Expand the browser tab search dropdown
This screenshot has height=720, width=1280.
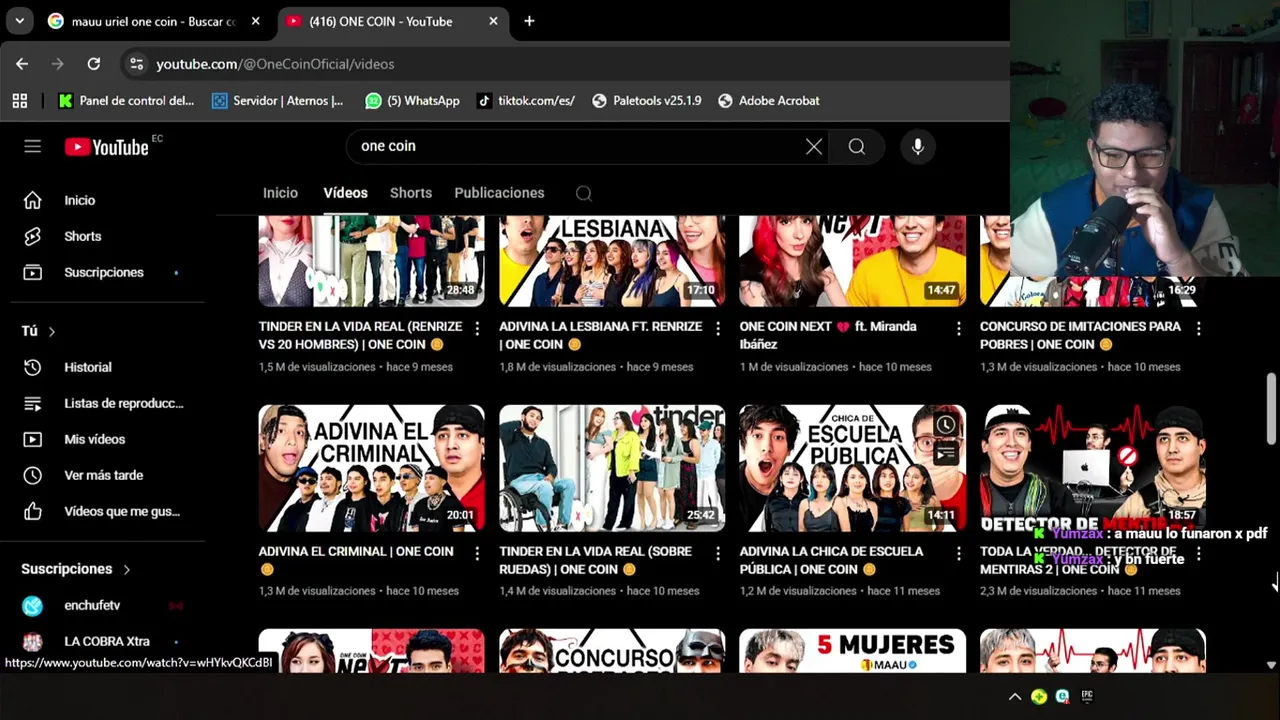click(19, 21)
